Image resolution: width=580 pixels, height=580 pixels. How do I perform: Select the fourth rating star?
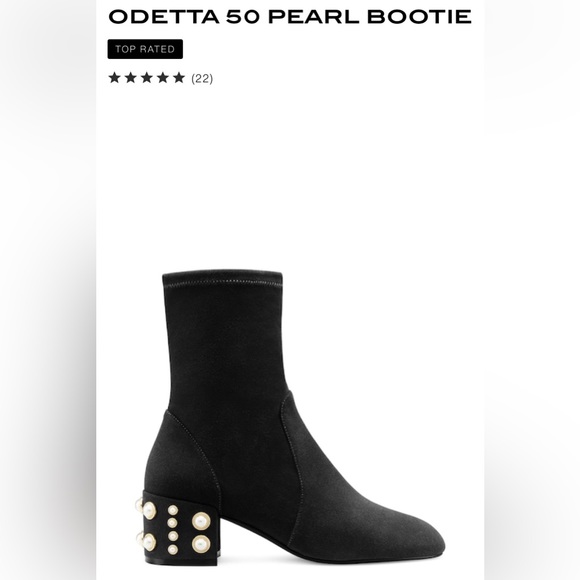tap(163, 78)
